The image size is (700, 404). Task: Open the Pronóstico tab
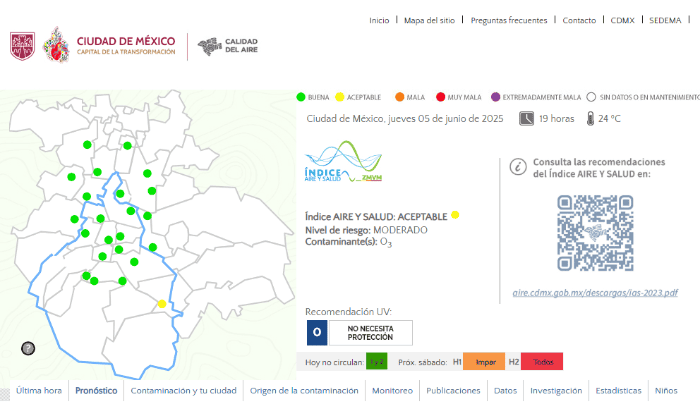96,390
